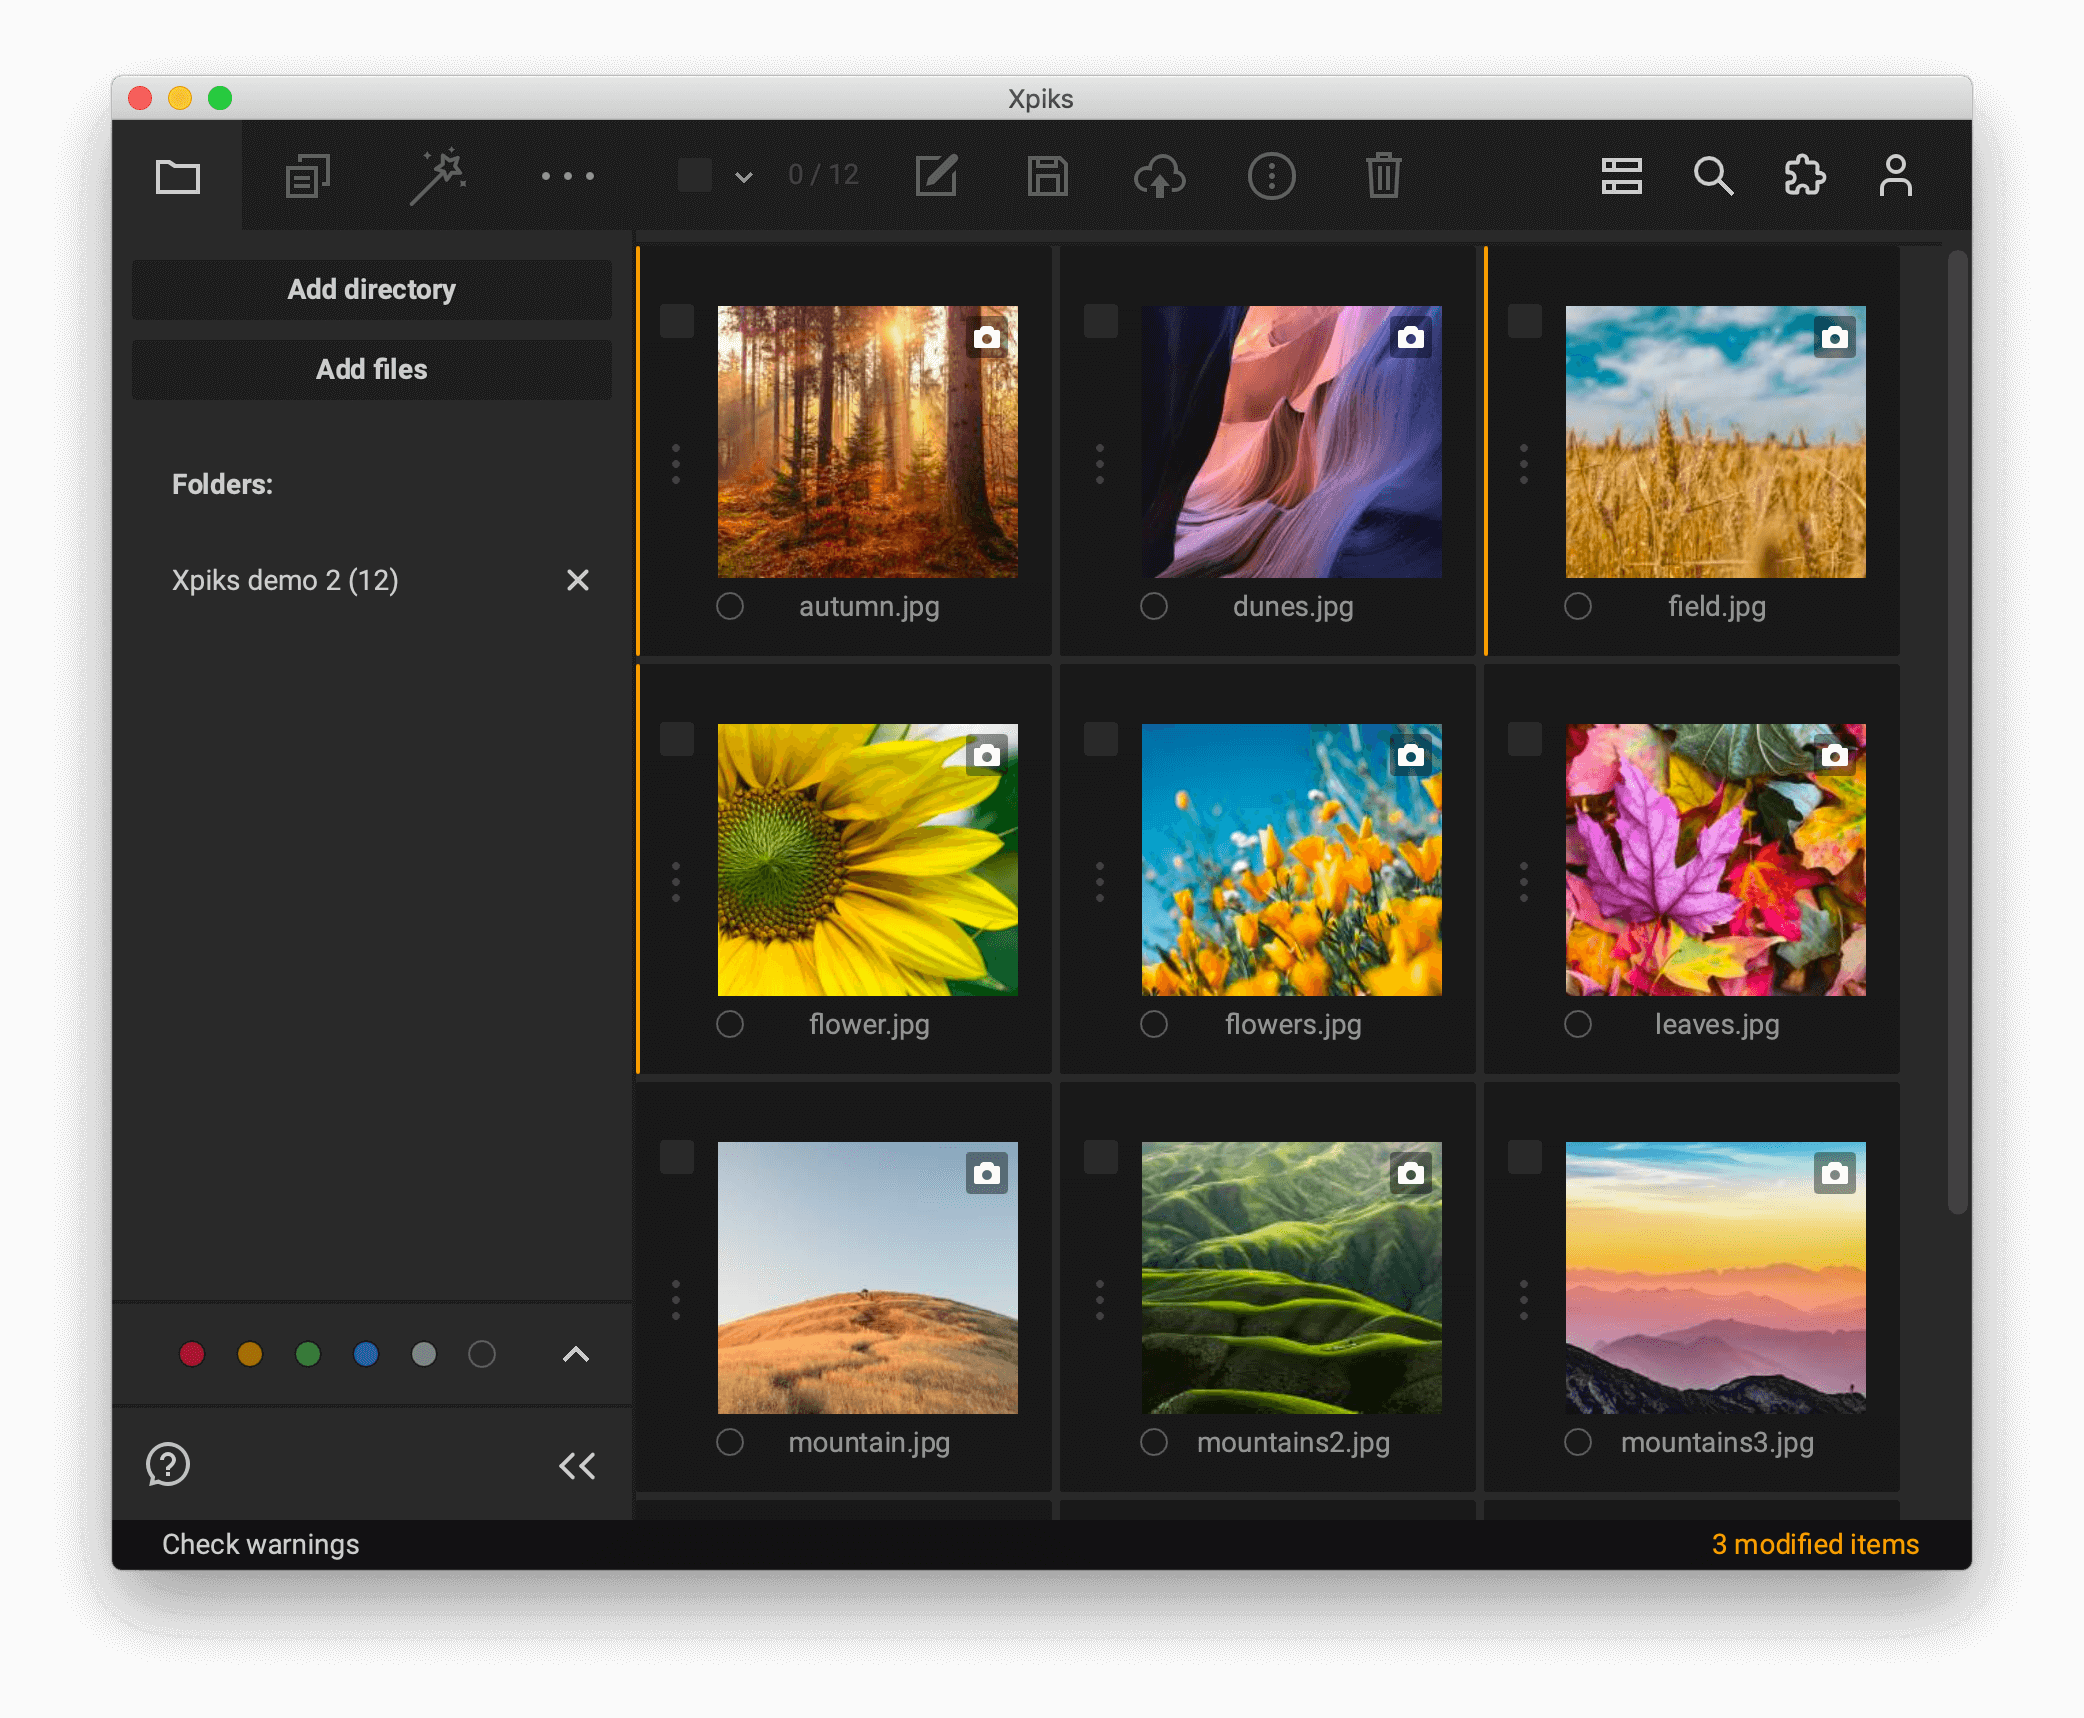Collapse the left sidebar with double chevron

tap(577, 1465)
